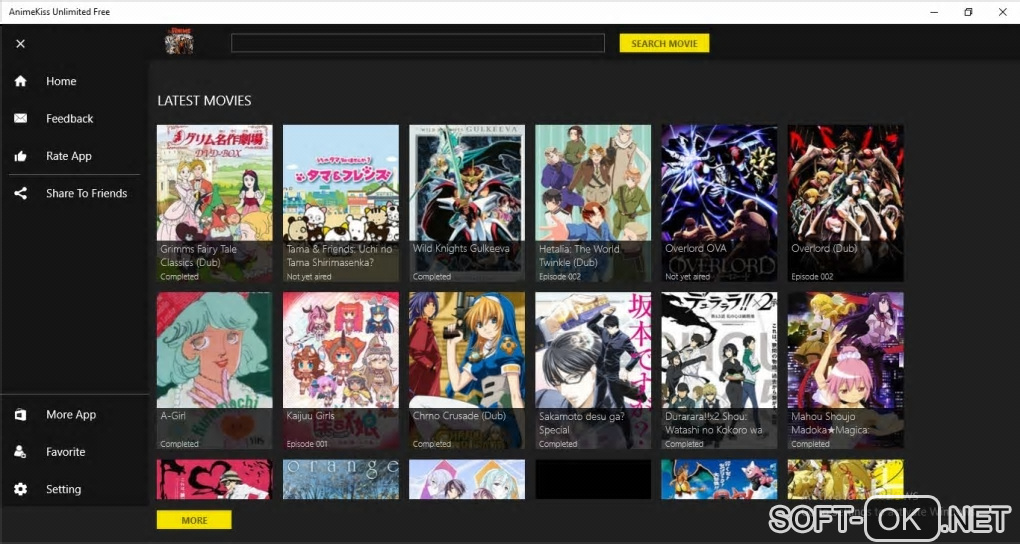The image size is (1020, 544).
Task: Click Episode 002 under Hetalia
Action: (559, 277)
